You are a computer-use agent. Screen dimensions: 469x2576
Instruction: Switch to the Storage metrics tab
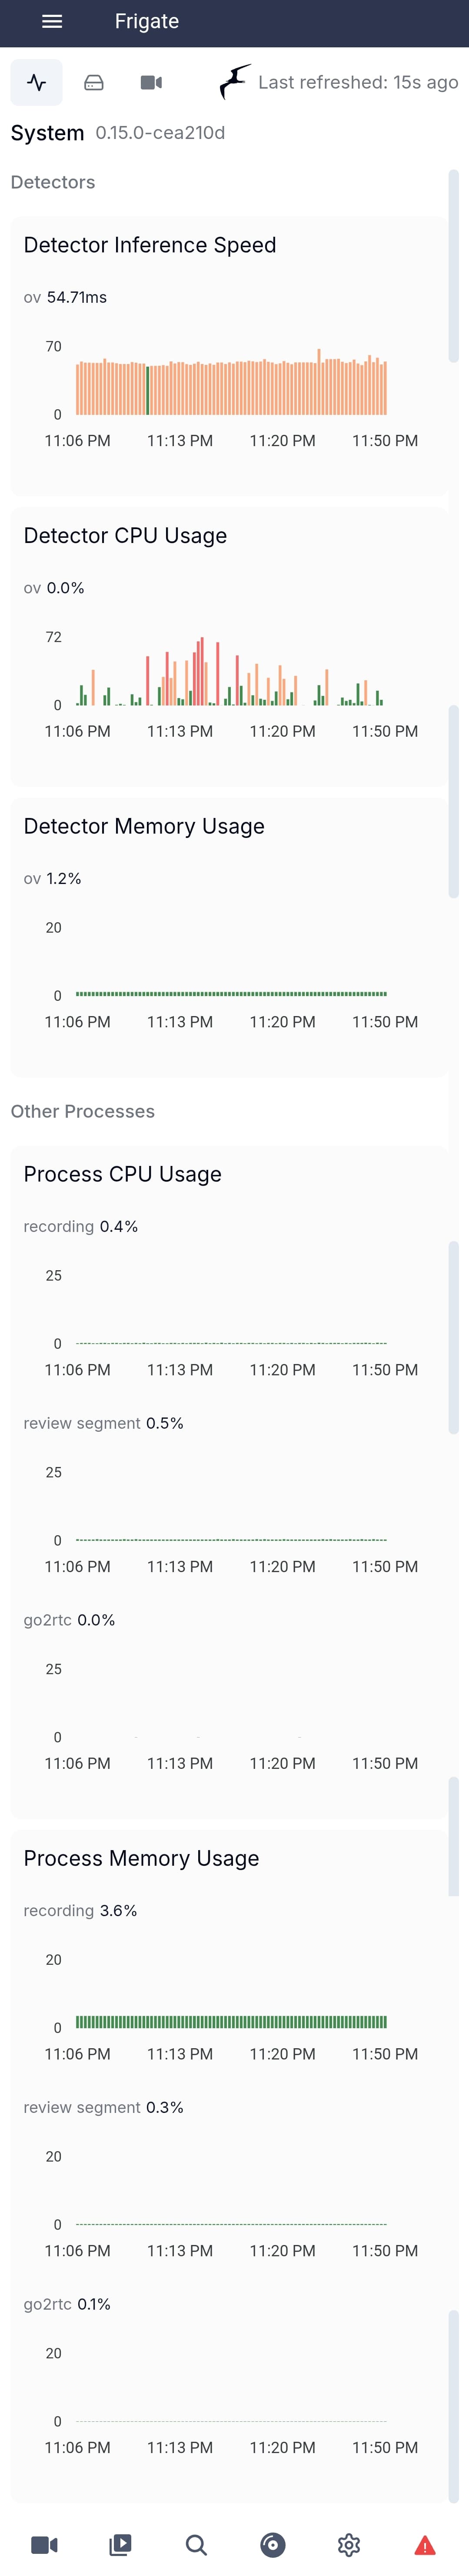point(94,82)
